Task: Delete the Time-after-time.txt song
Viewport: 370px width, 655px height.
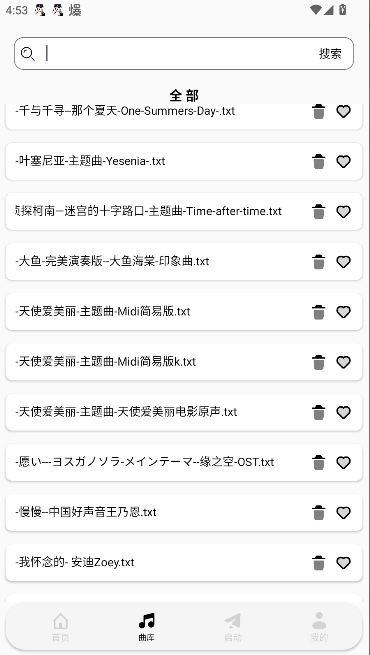Action: [x=319, y=211]
